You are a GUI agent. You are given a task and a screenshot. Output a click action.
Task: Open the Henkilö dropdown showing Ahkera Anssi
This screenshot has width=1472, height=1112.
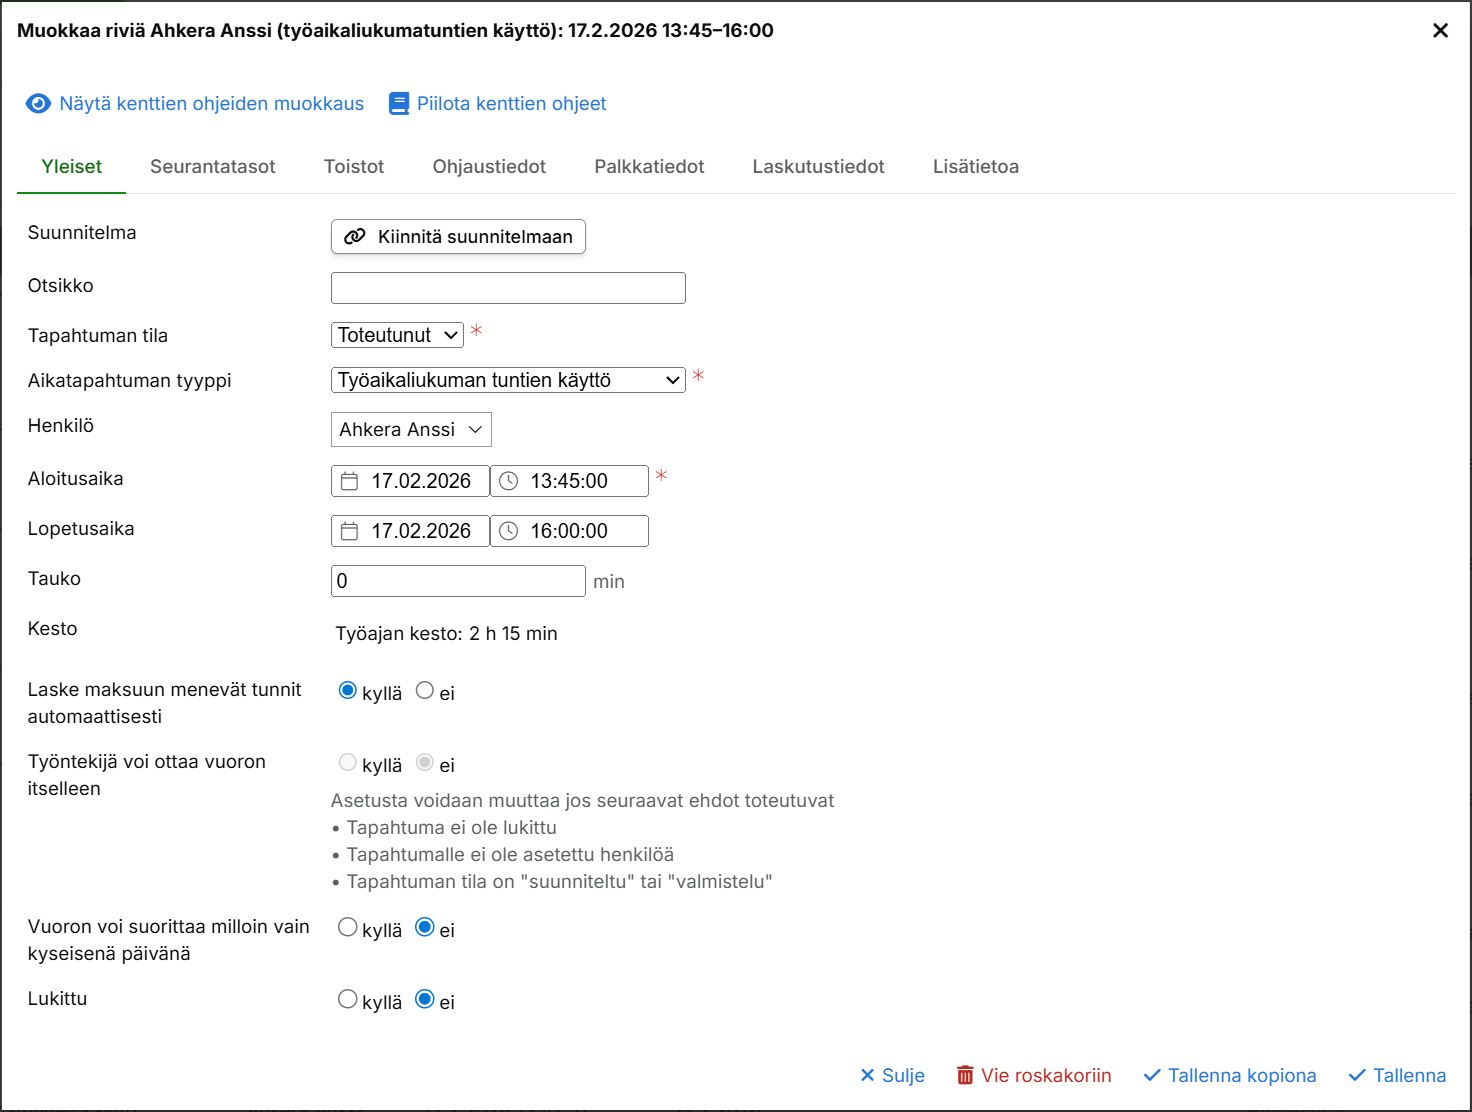[x=411, y=430]
